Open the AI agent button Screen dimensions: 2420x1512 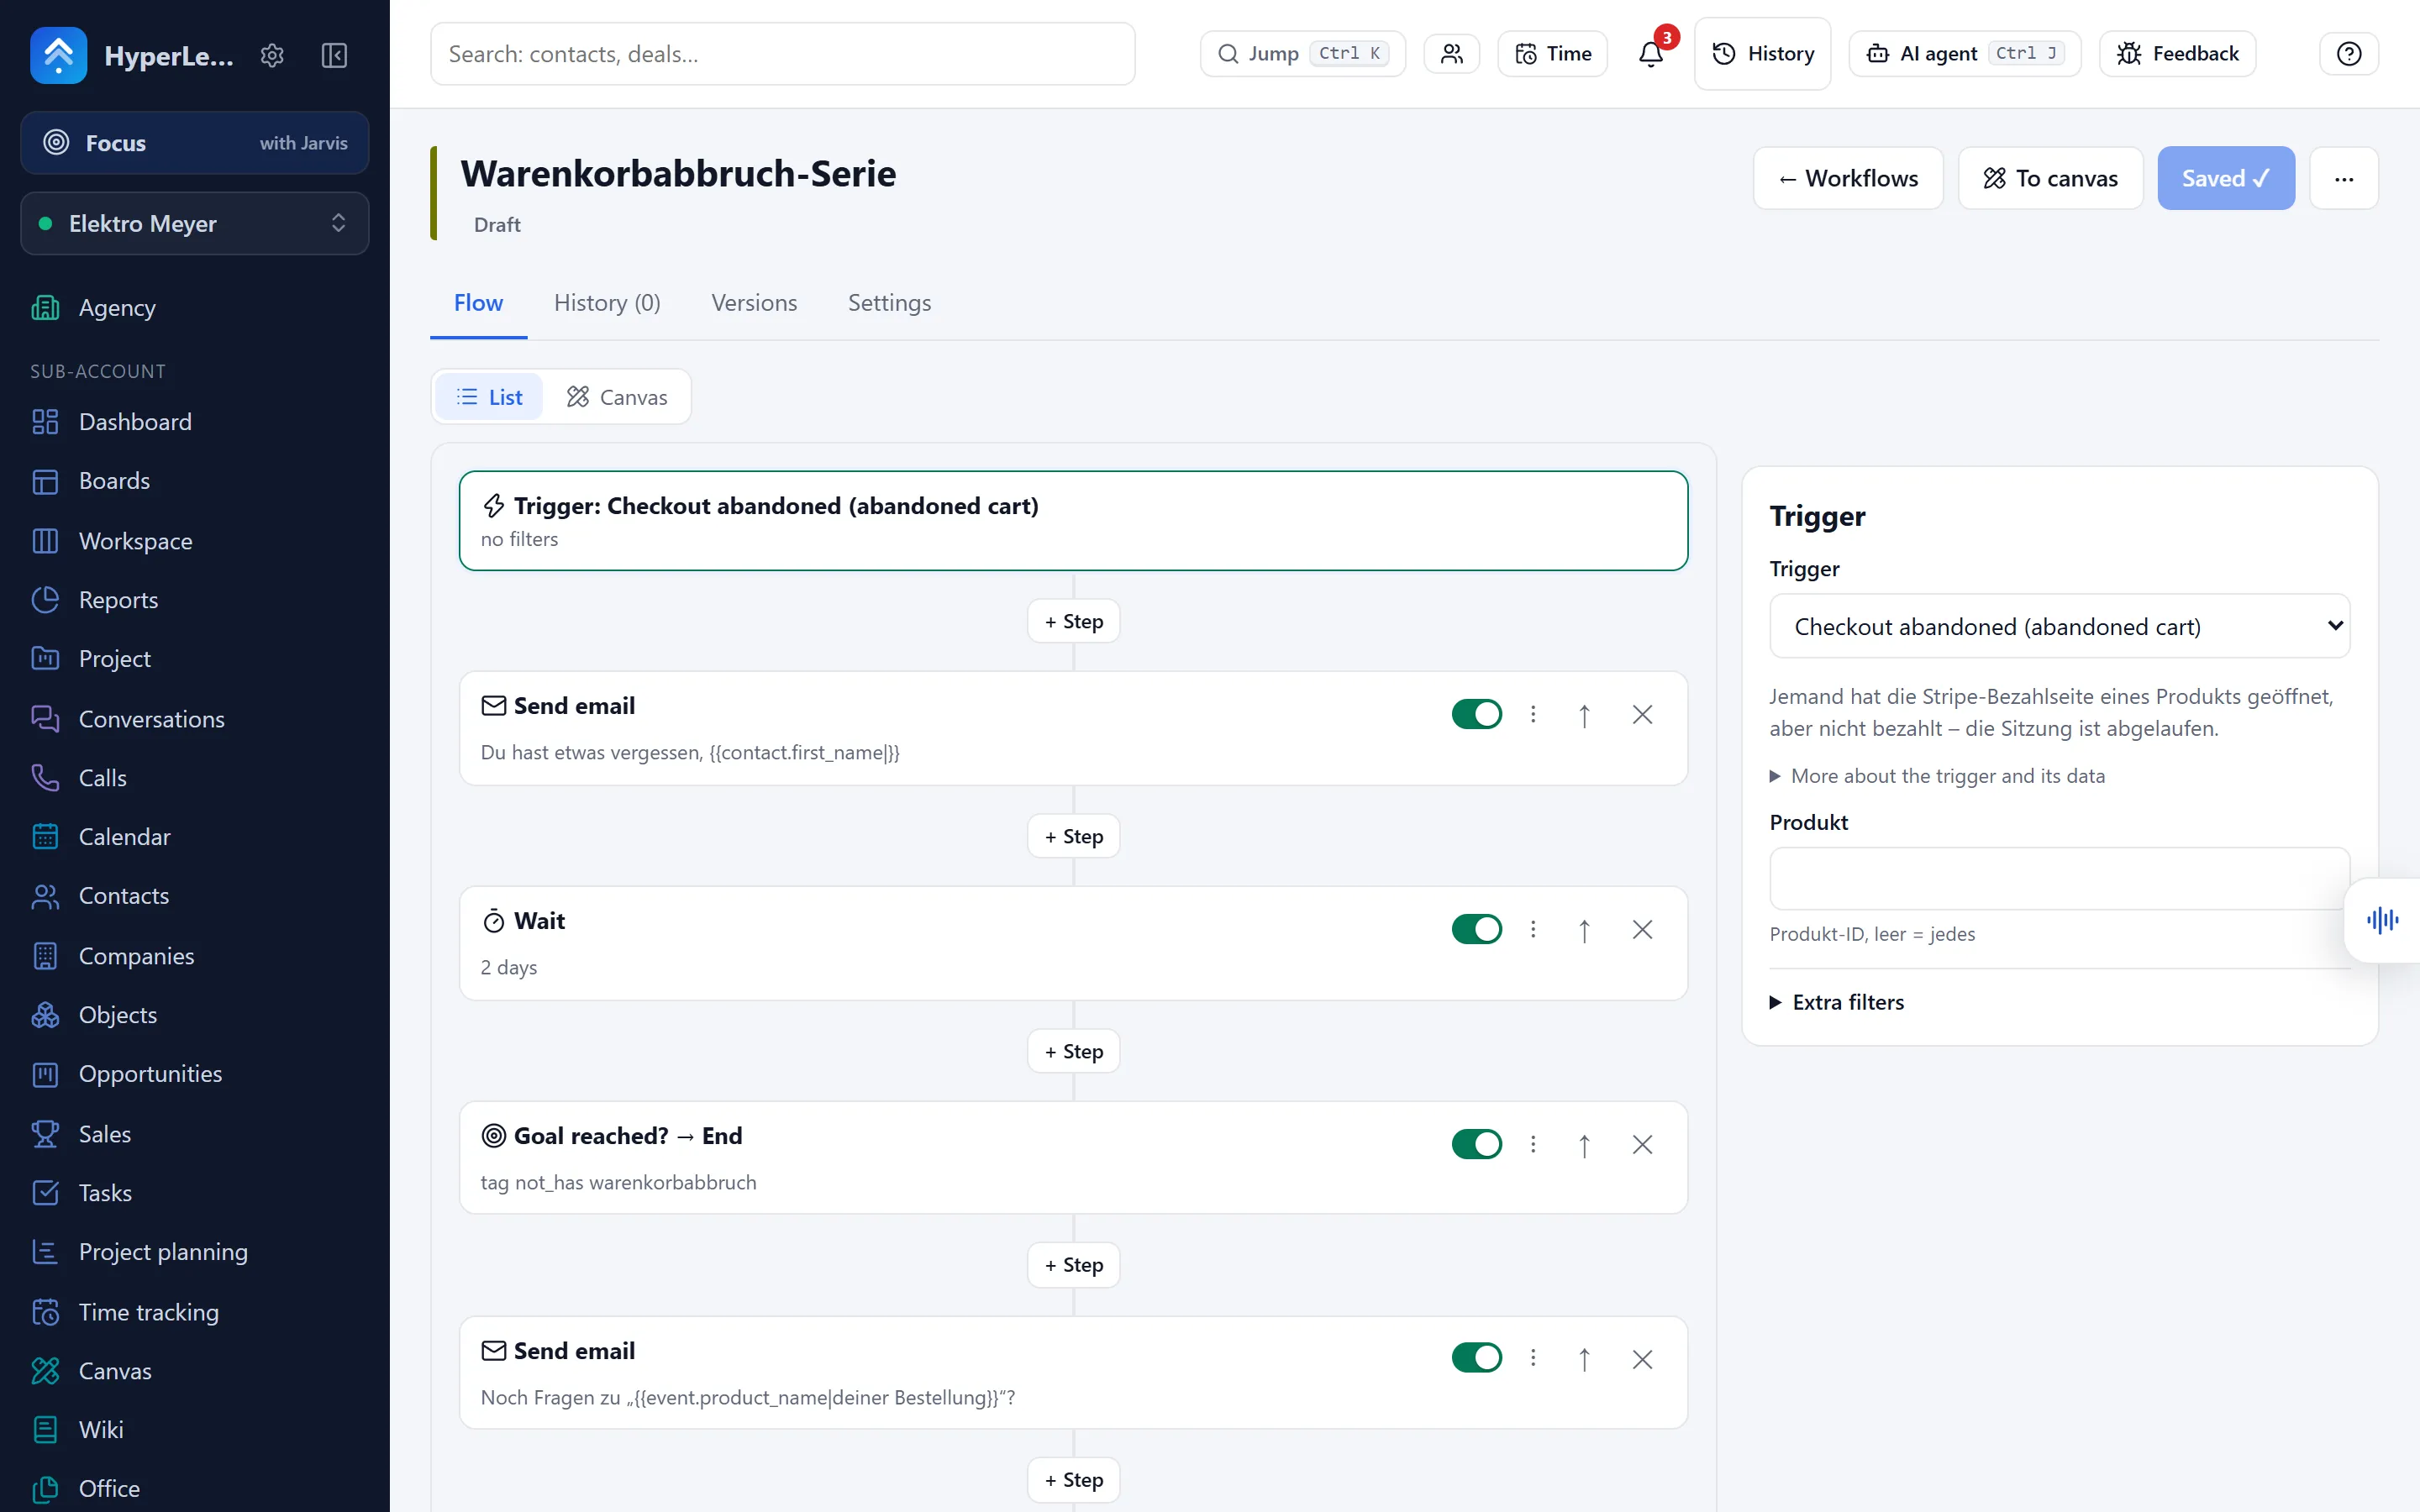[x=1964, y=54]
